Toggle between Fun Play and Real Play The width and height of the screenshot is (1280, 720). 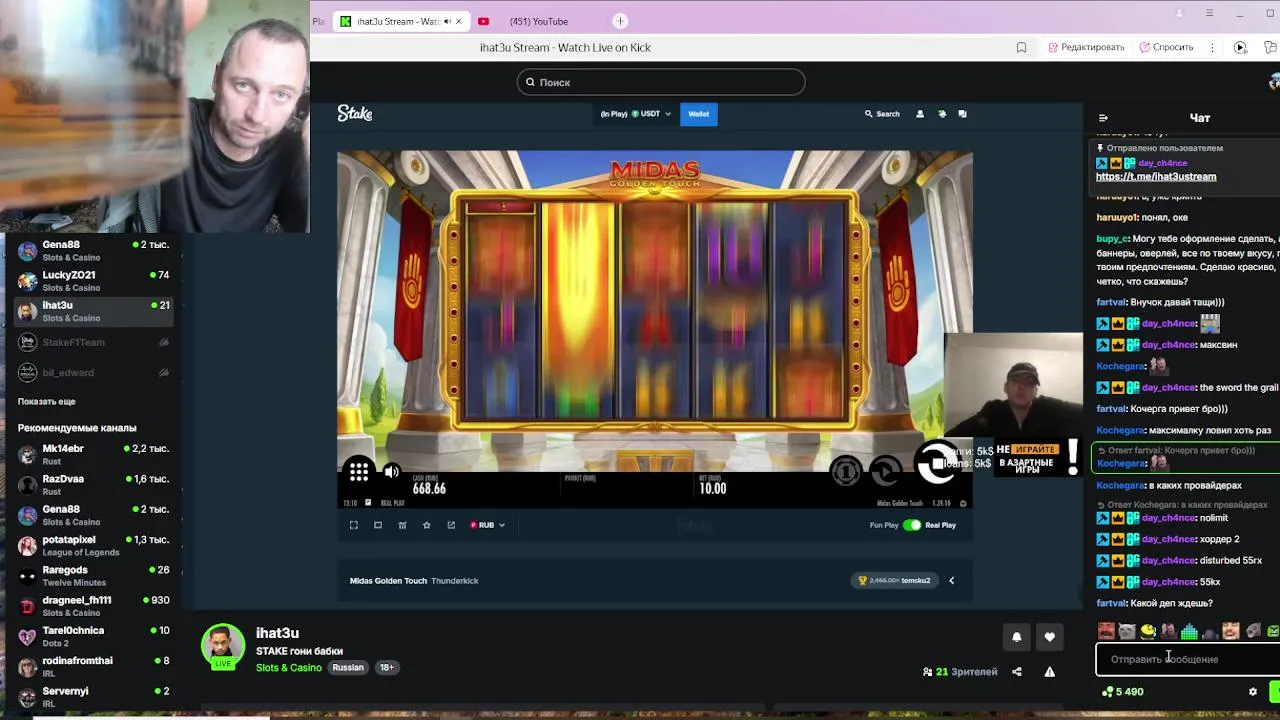tap(912, 525)
